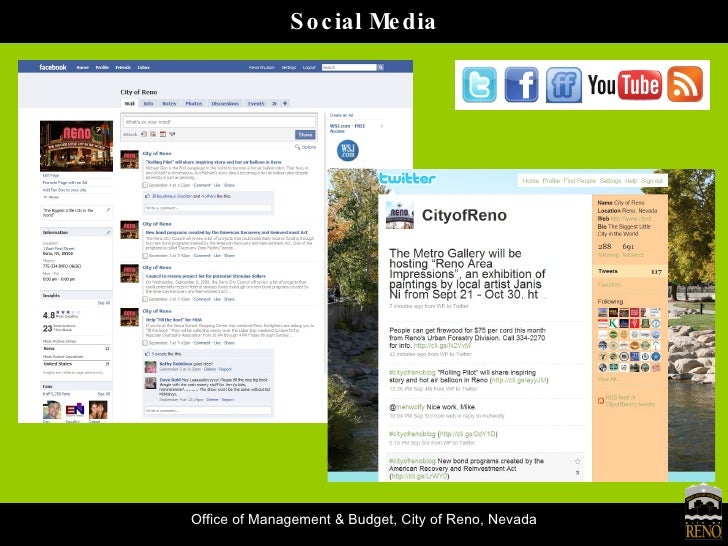Screen dimensions: 728x546
Task: Click the Tweets count row in Twitter sidebar
Action: coord(630,271)
